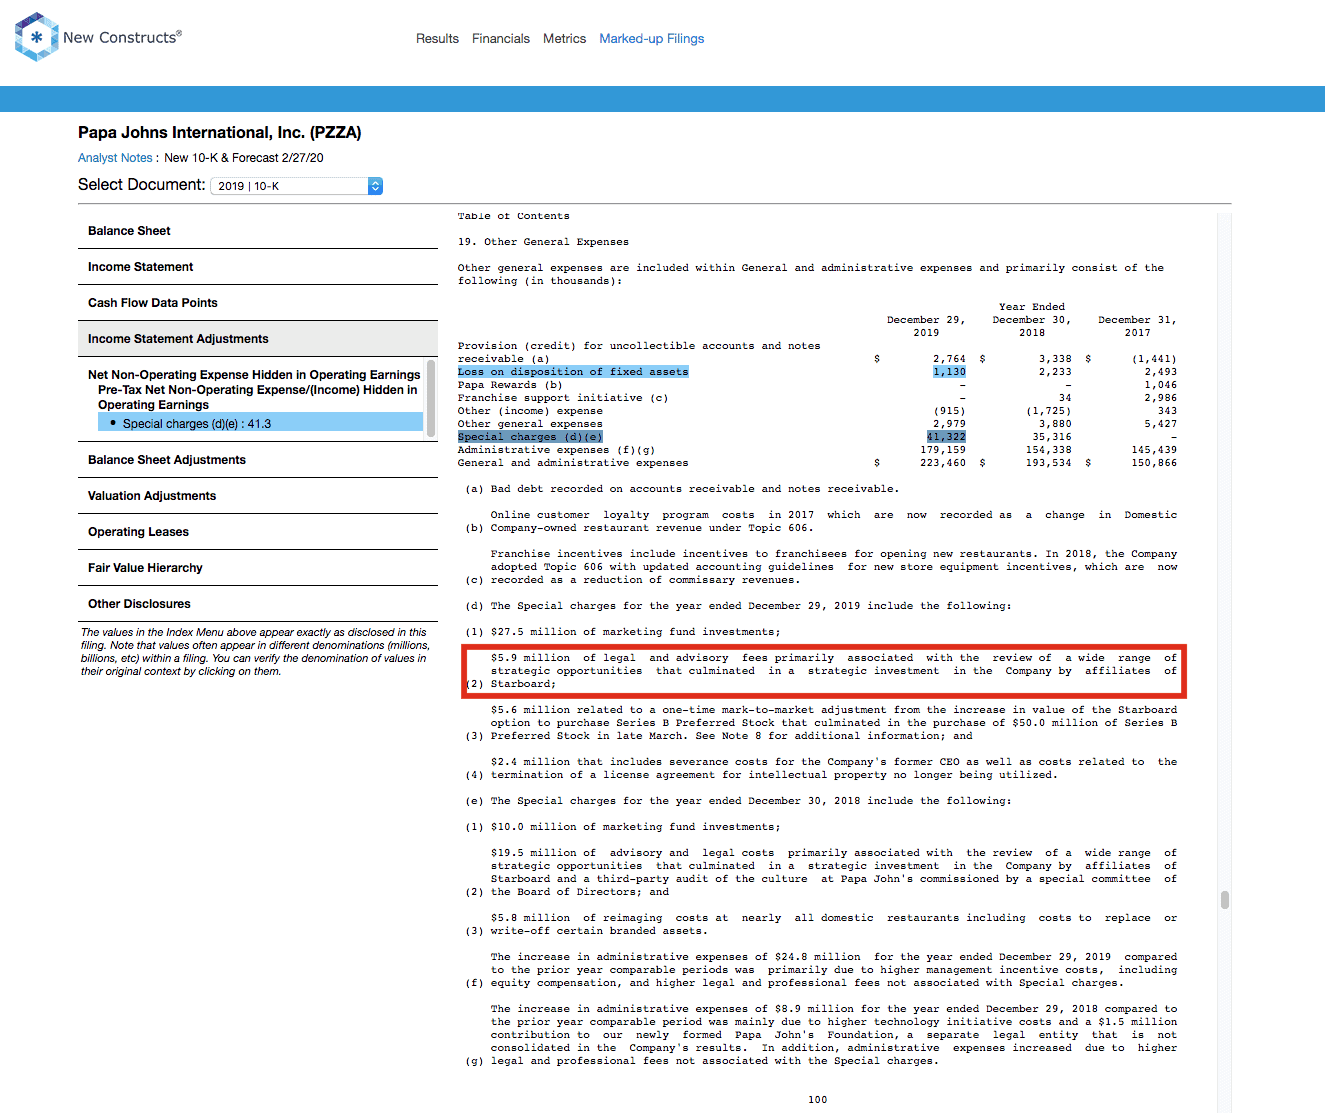Click the New Constructs hexagon logo
This screenshot has width=1325, height=1120.
coord(36,37)
